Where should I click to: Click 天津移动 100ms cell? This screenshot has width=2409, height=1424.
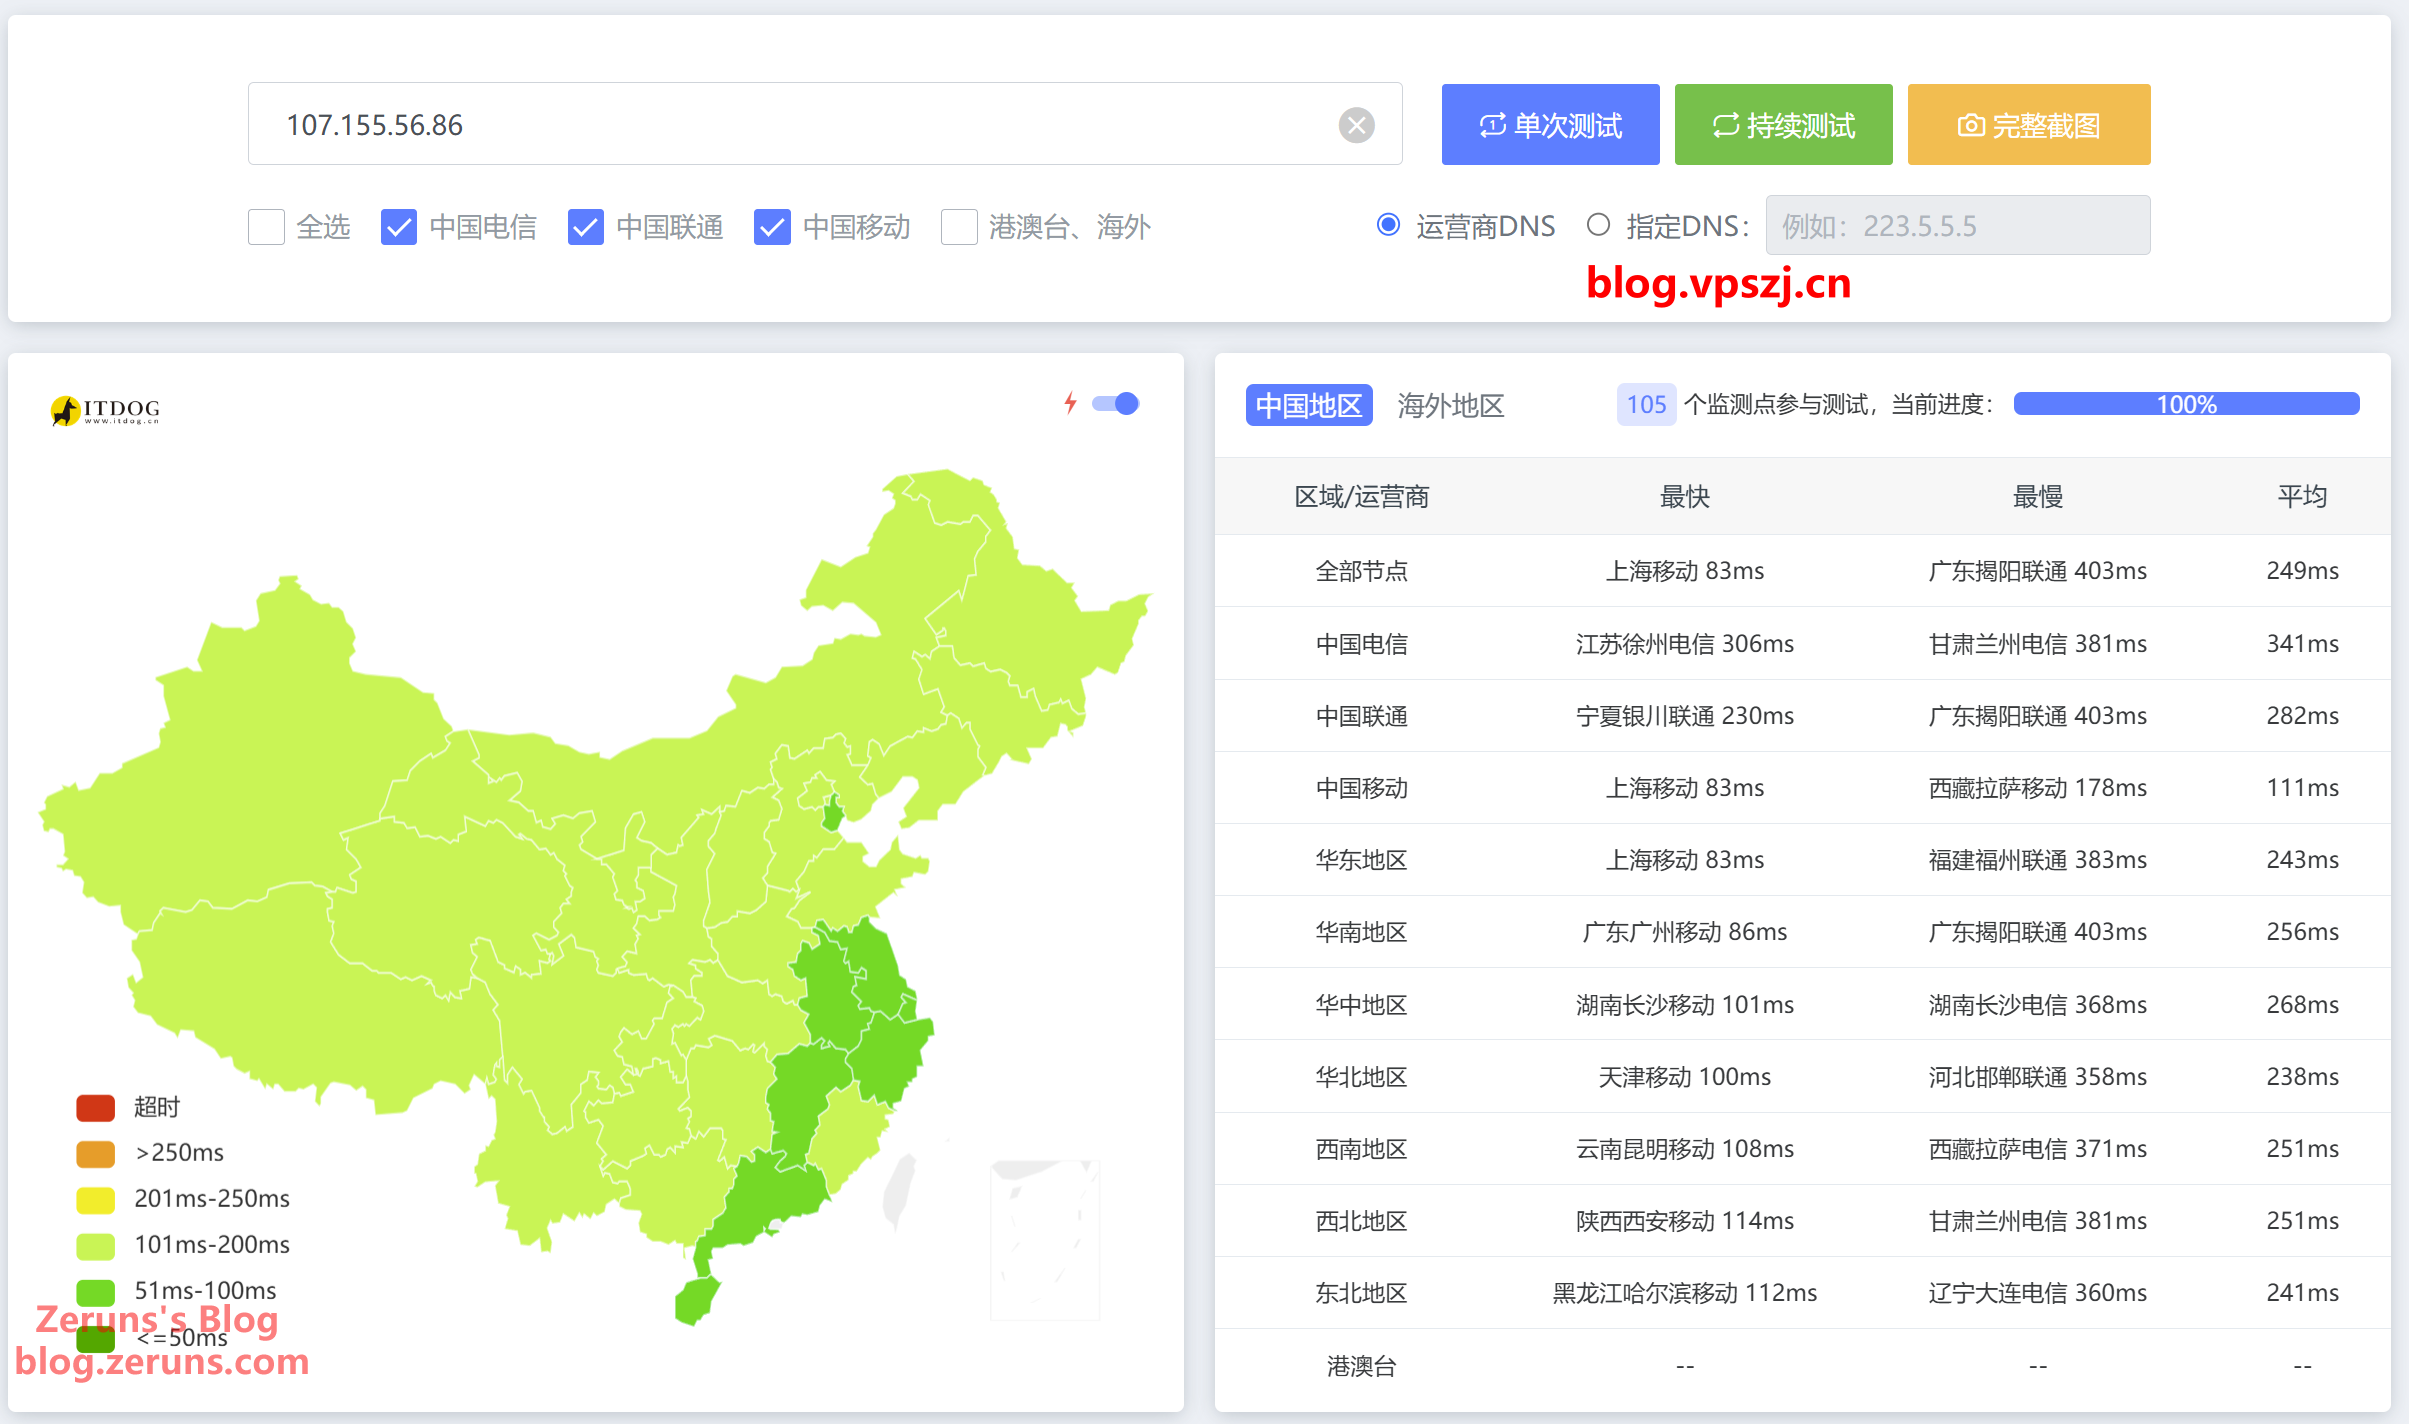[1685, 1077]
